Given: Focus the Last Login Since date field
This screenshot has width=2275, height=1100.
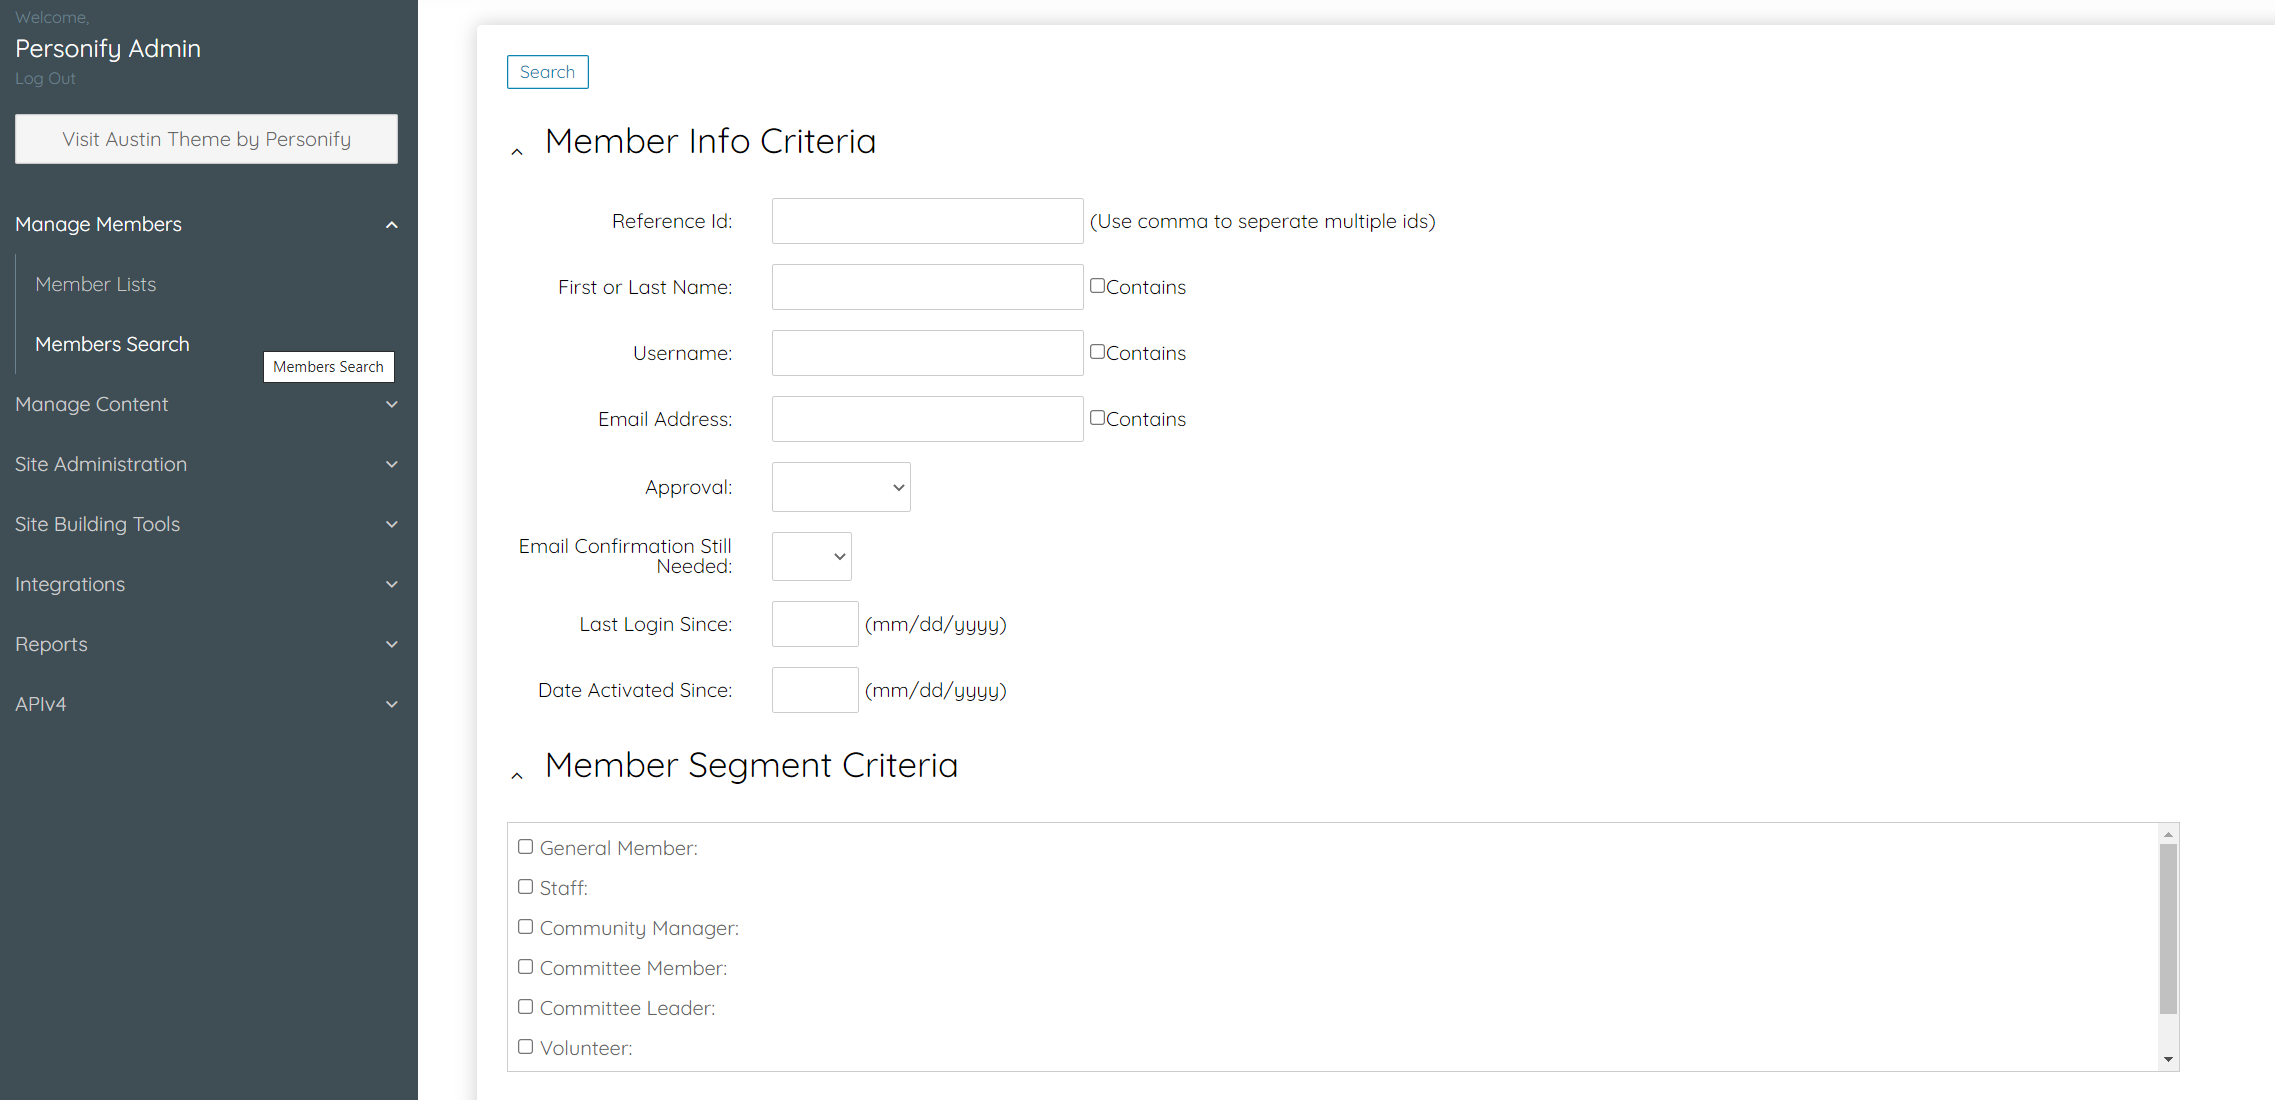Looking at the screenshot, I should [x=815, y=624].
